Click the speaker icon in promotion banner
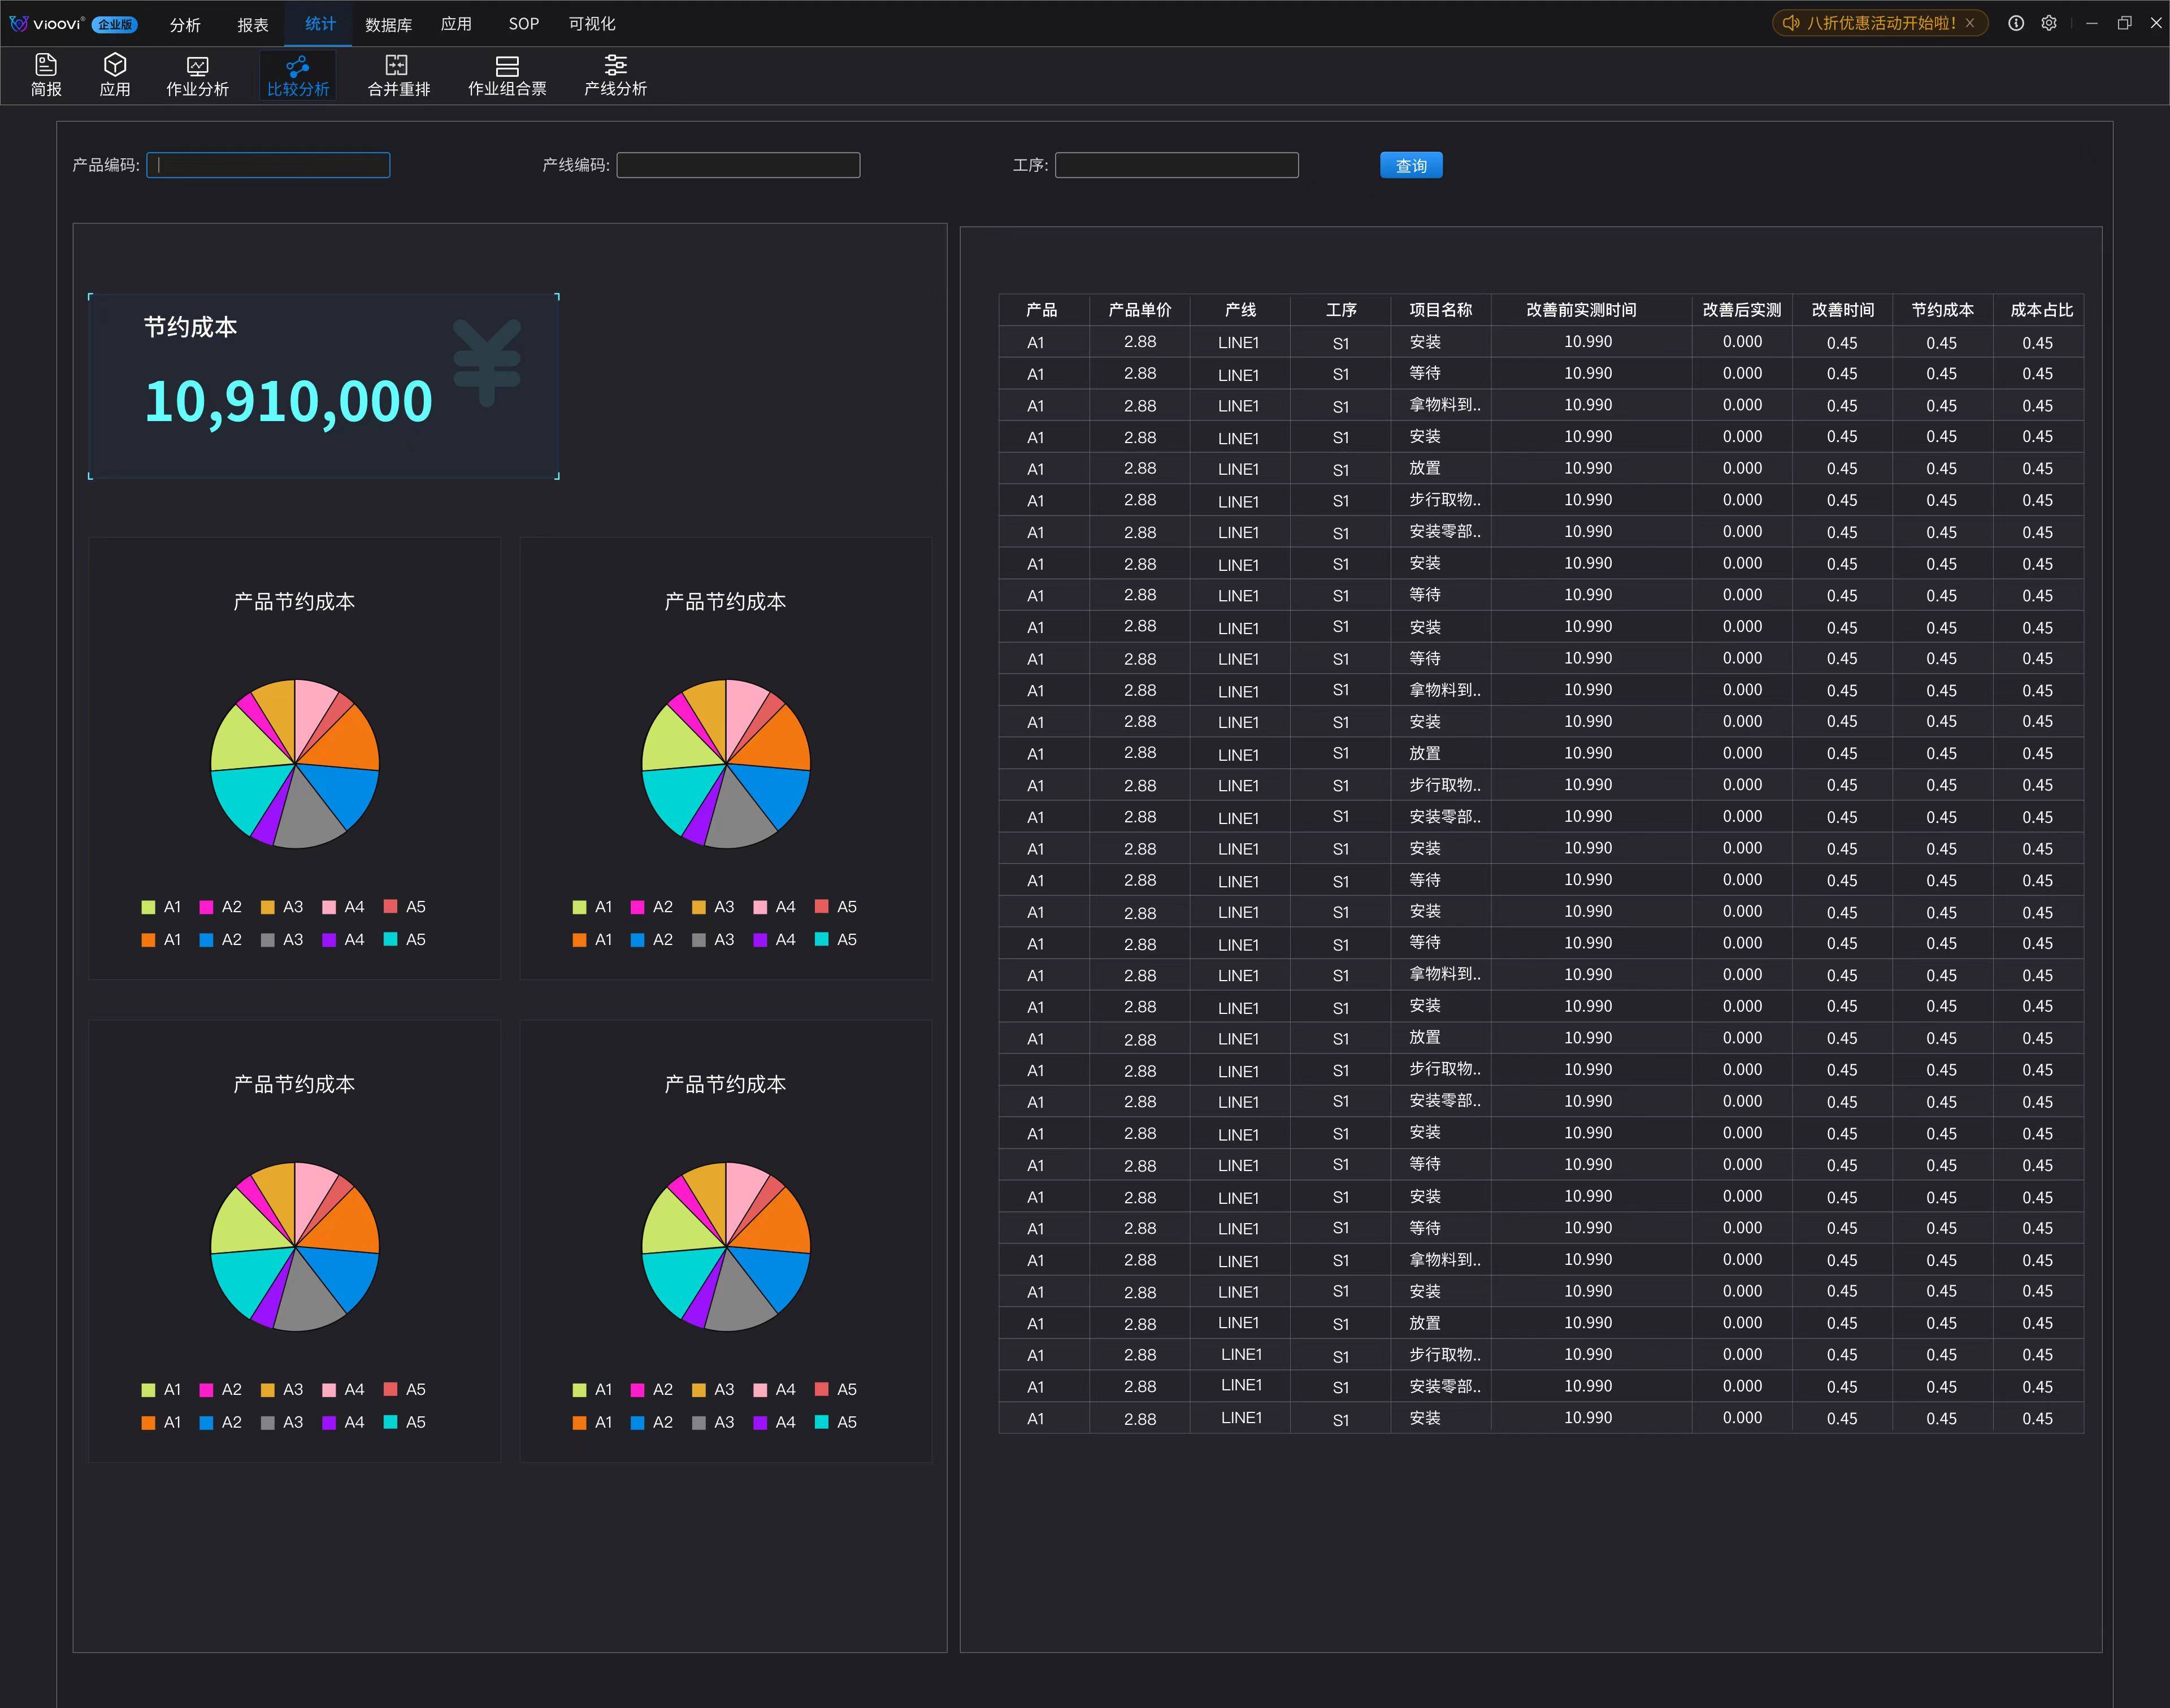Screen dimensions: 2170x1708 point(1791,23)
